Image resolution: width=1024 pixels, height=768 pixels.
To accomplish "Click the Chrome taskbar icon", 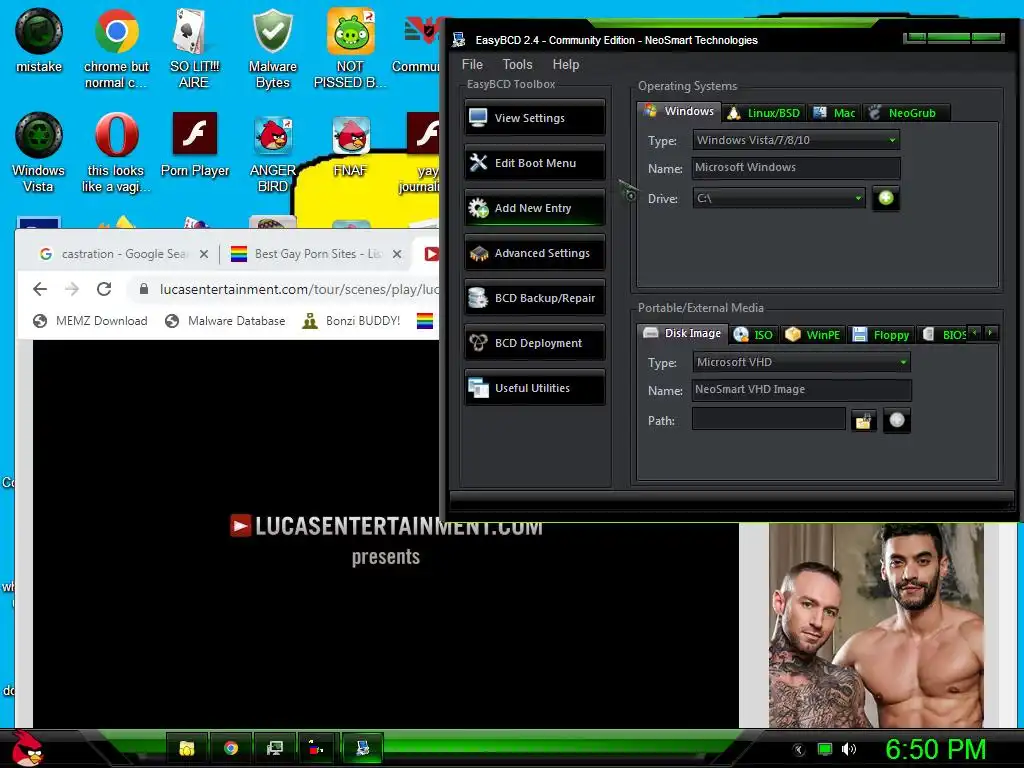I will (x=231, y=748).
